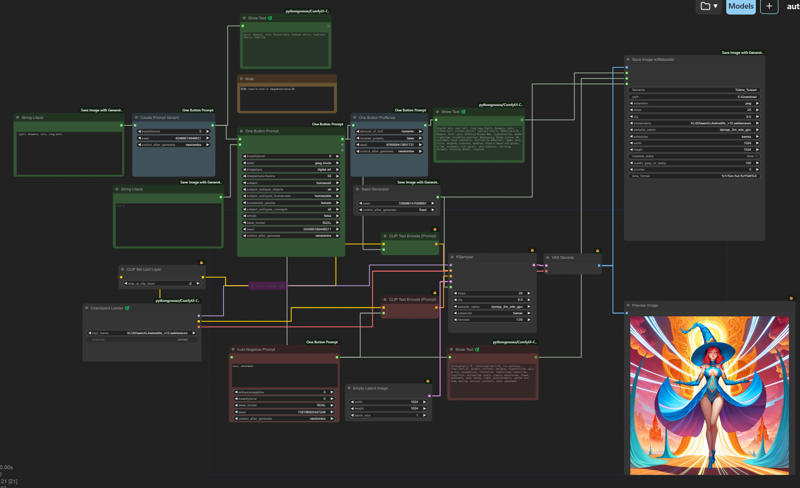Screen dimensions: 800x488
Task: Click blue image input socket on Preview Image
Action: 627,313
